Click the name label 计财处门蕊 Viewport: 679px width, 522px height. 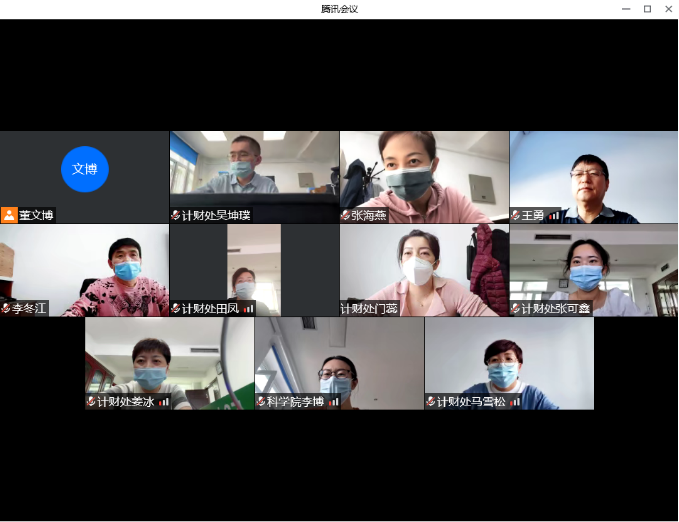[369, 308]
